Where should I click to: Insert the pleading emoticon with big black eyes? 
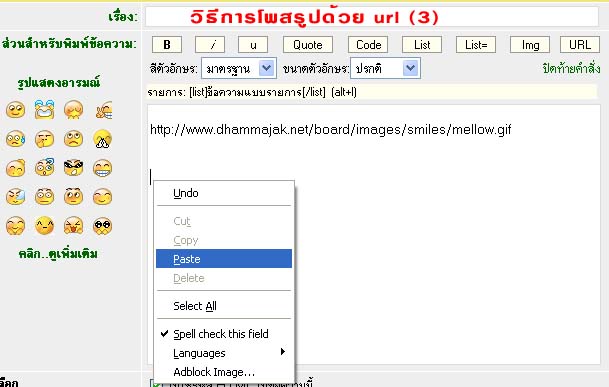(103, 226)
